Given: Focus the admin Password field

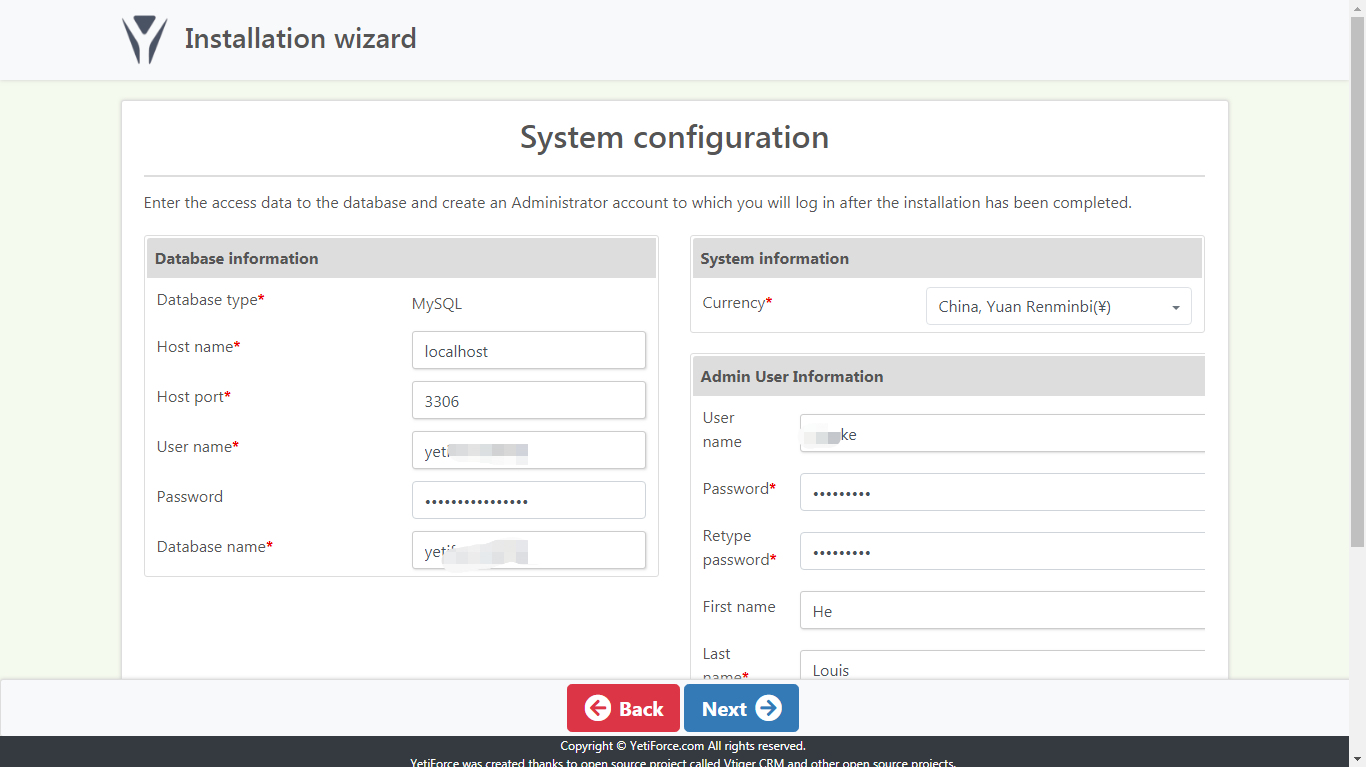Looking at the screenshot, I should pos(1002,492).
